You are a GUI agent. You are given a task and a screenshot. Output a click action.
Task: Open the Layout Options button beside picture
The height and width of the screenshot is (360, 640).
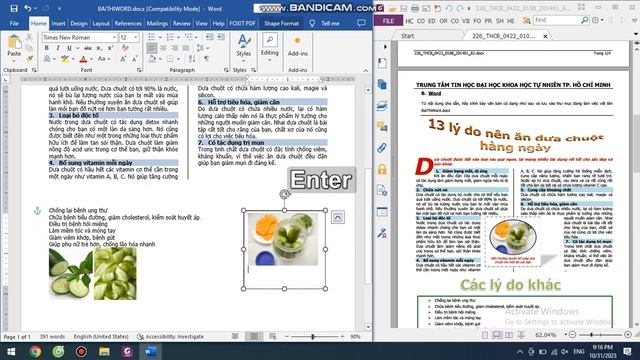(x=338, y=217)
